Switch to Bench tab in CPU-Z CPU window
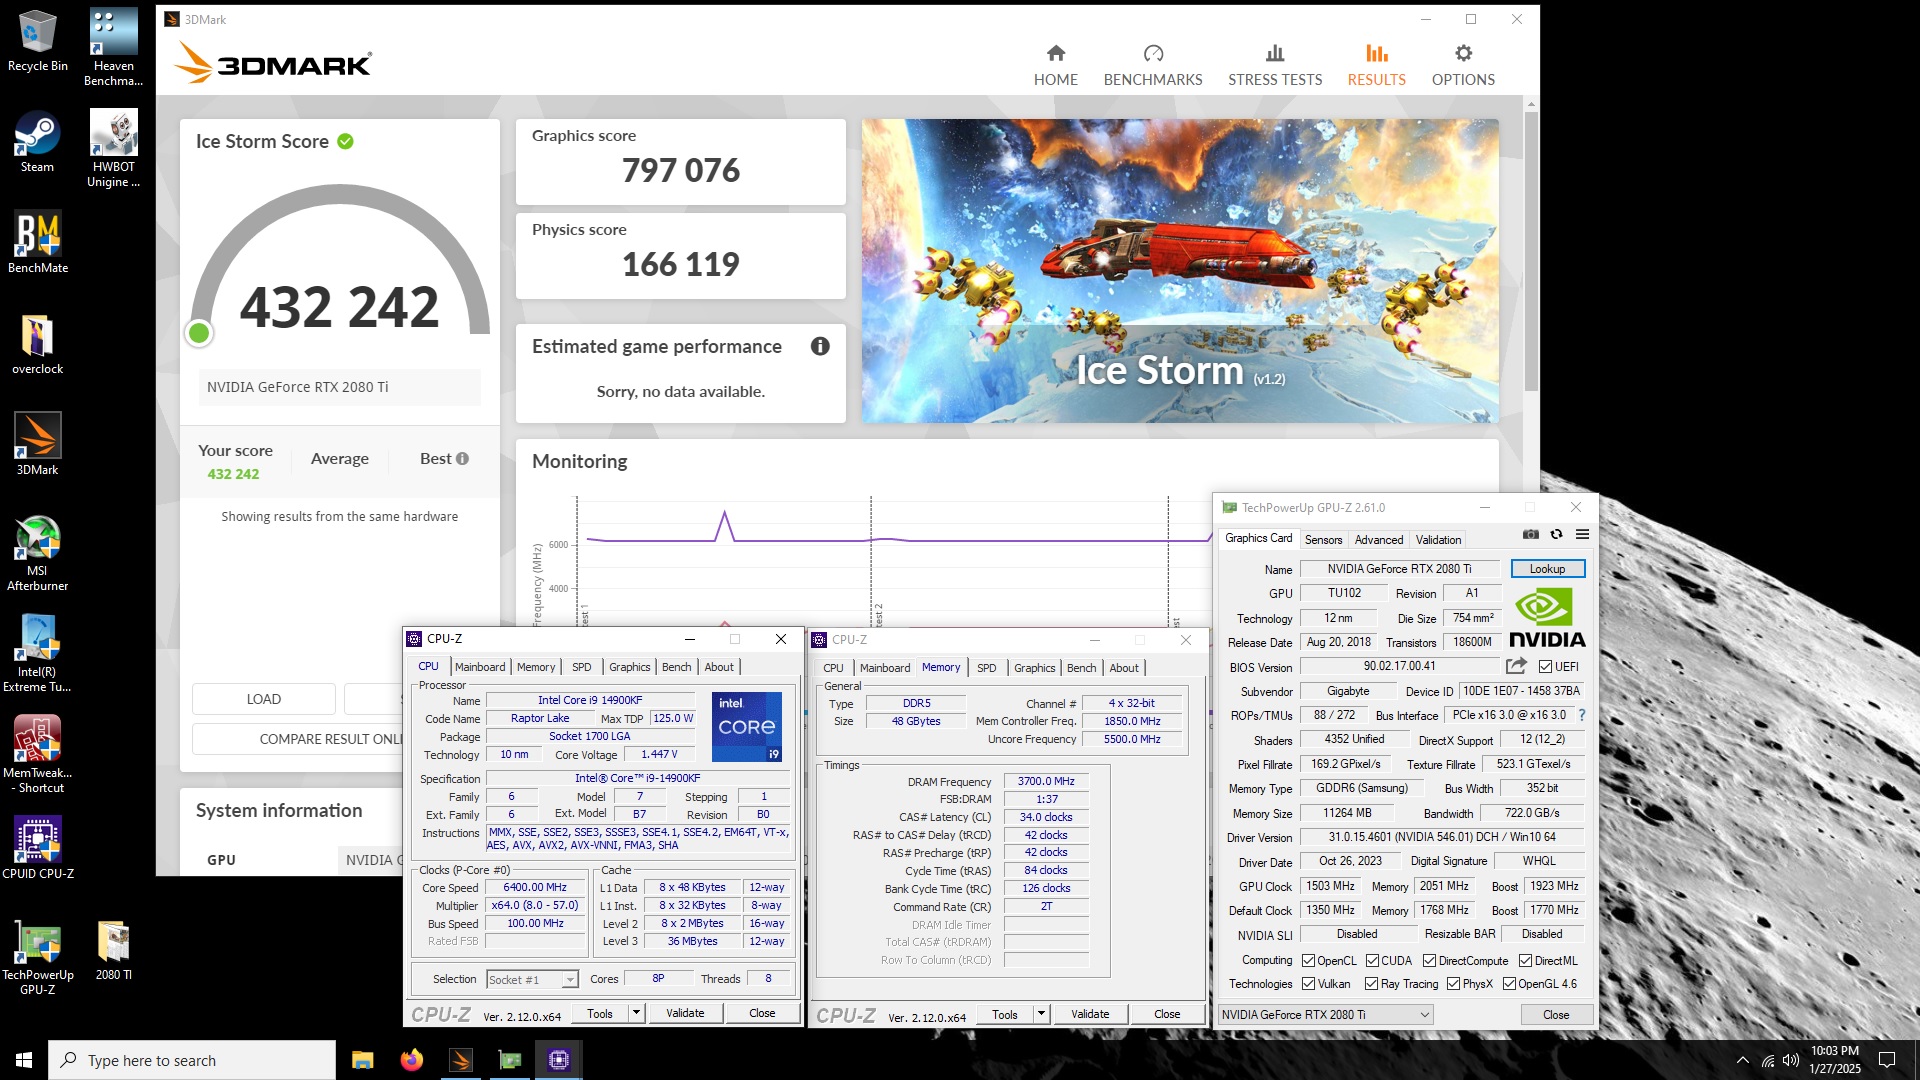The image size is (1920, 1080). (676, 667)
